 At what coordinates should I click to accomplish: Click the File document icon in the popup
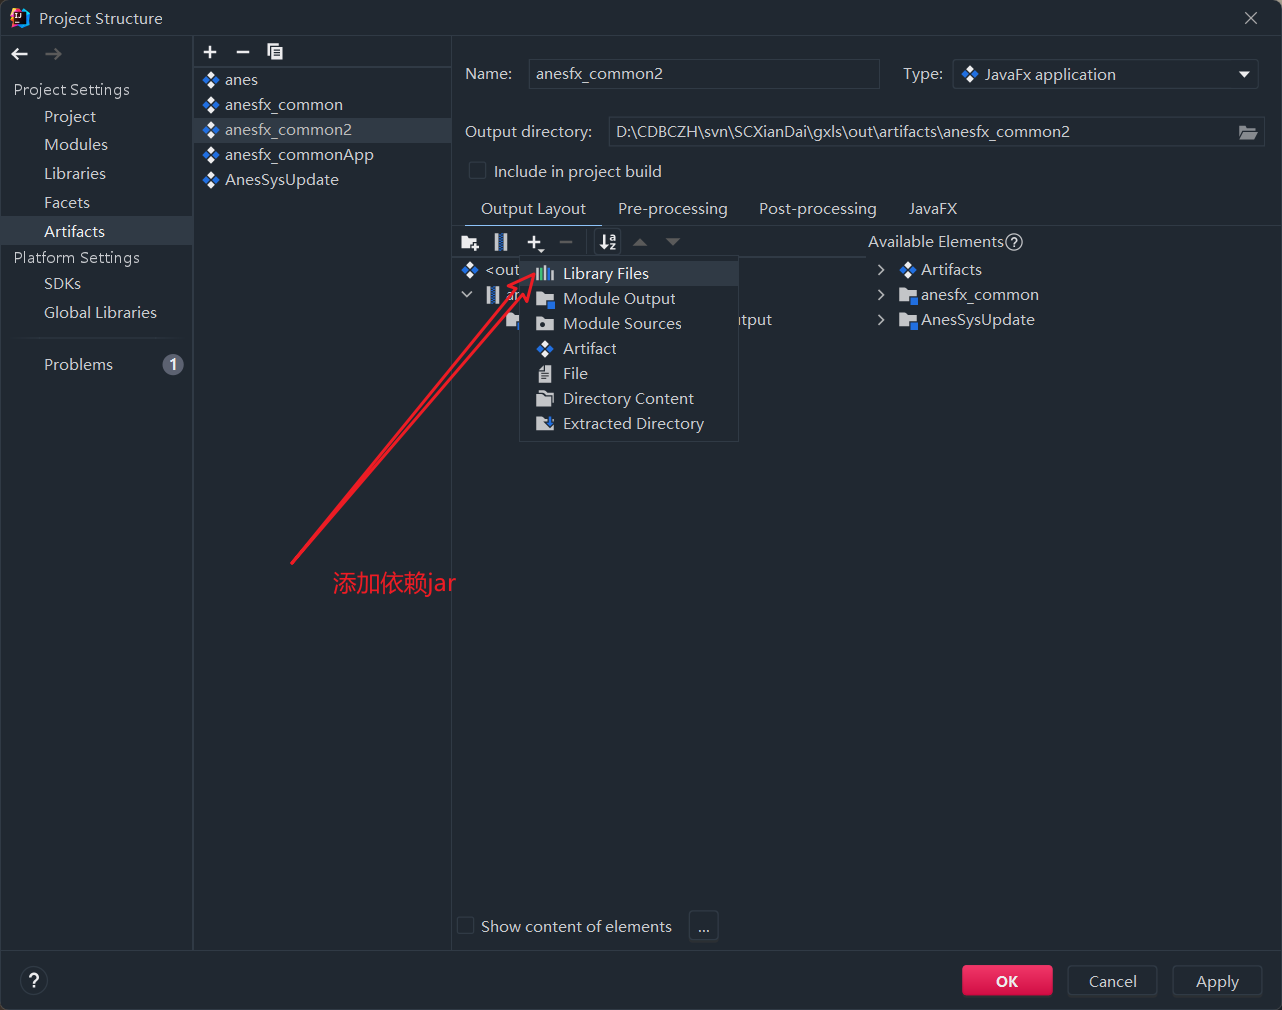tap(545, 374)
